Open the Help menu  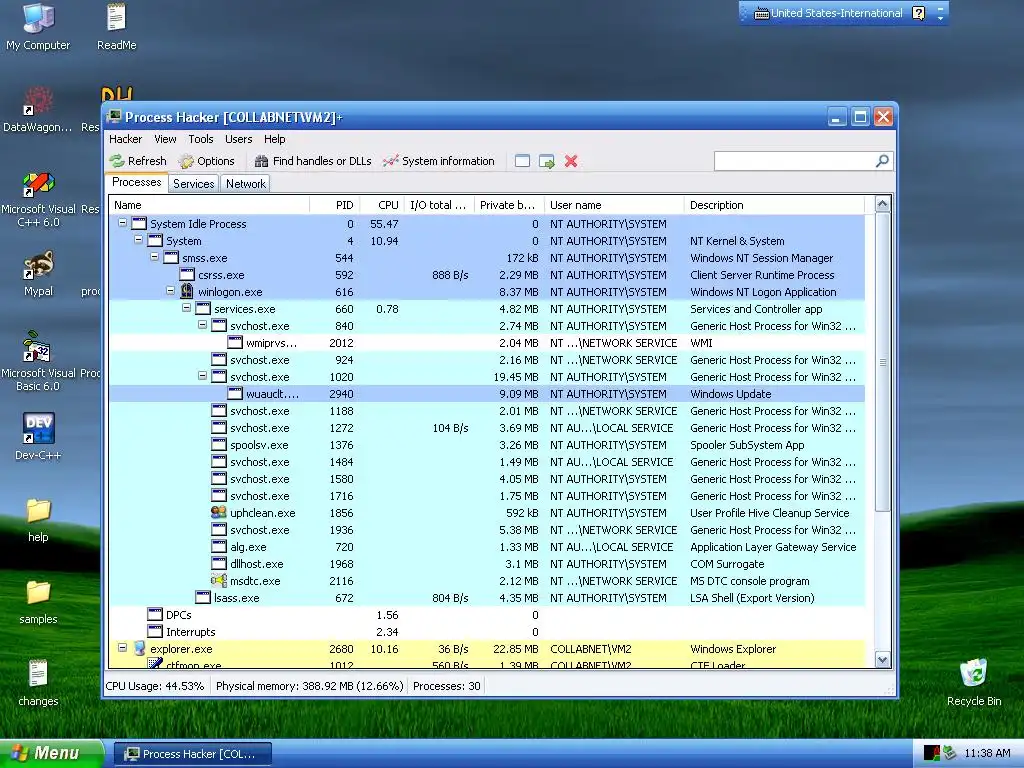274,139
